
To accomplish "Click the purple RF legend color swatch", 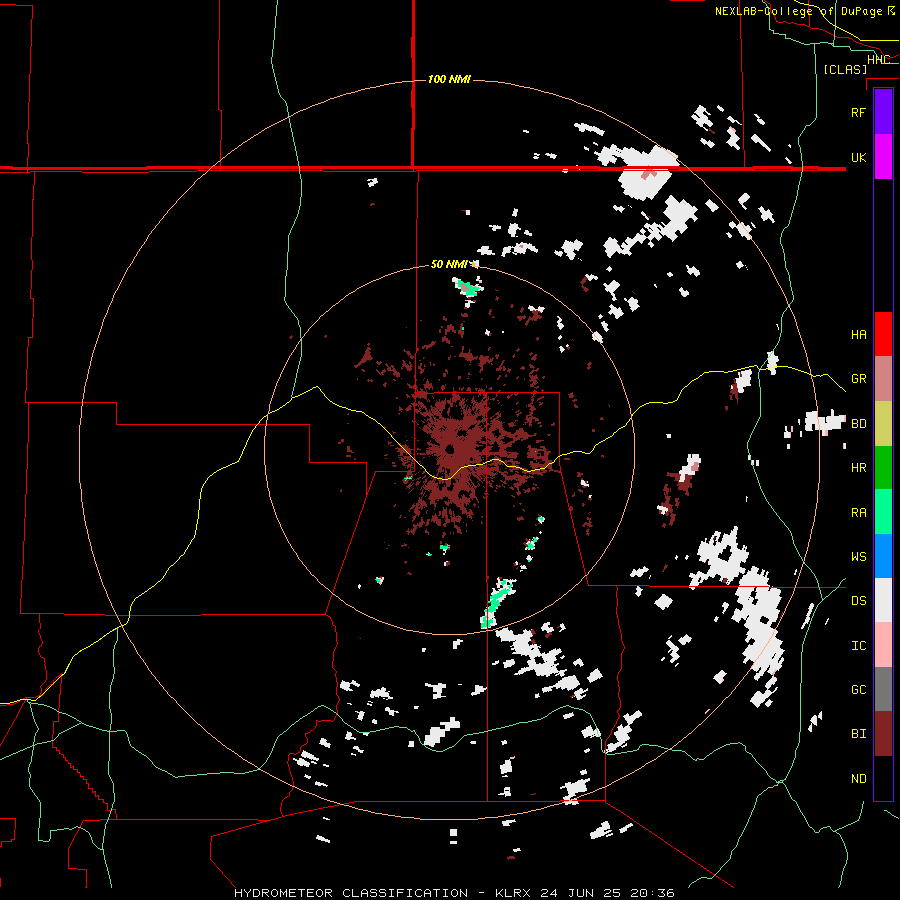I will click(x=883, y=112).
